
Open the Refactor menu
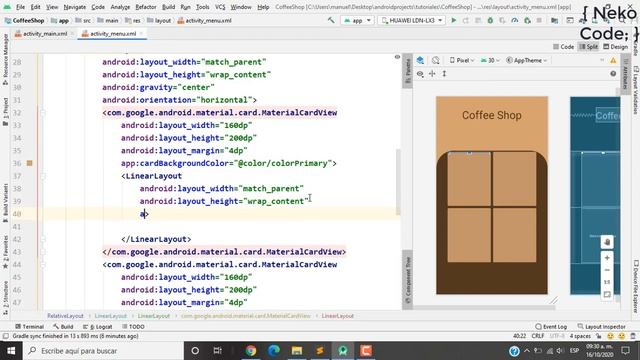146,7
